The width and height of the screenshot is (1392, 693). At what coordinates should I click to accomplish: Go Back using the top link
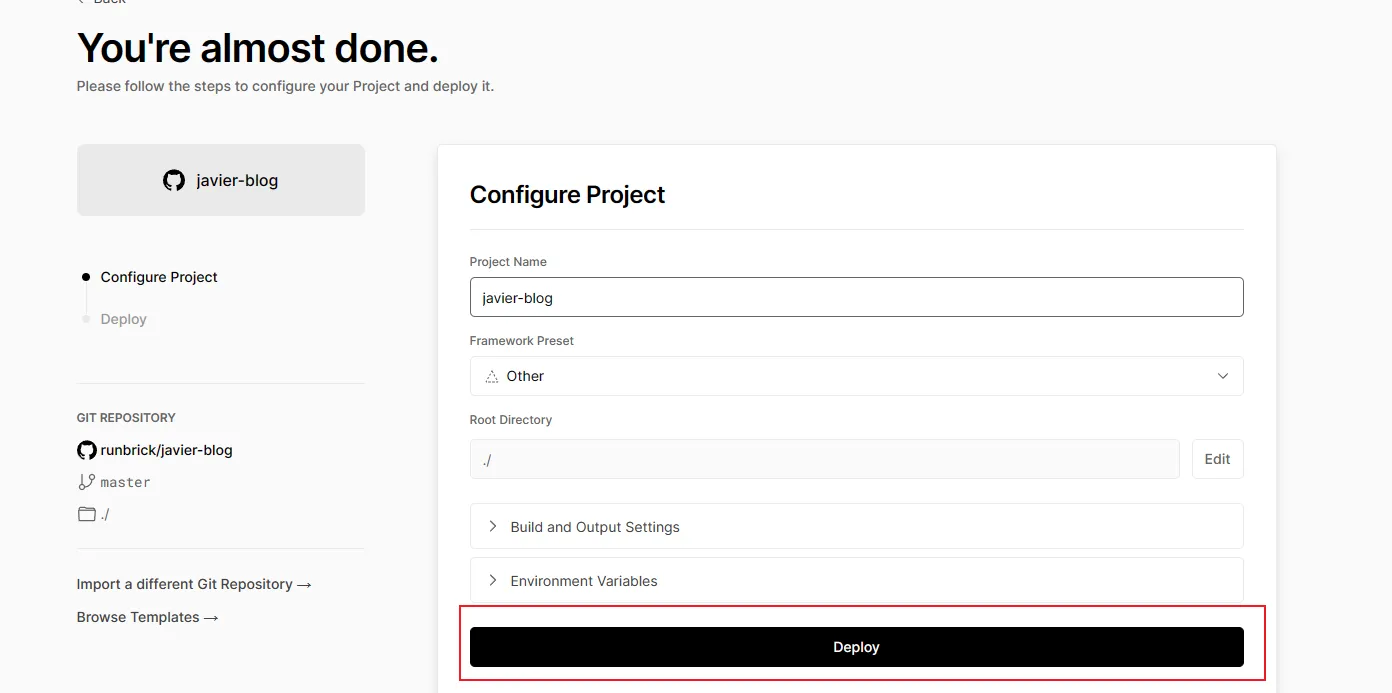coord(108,2)
